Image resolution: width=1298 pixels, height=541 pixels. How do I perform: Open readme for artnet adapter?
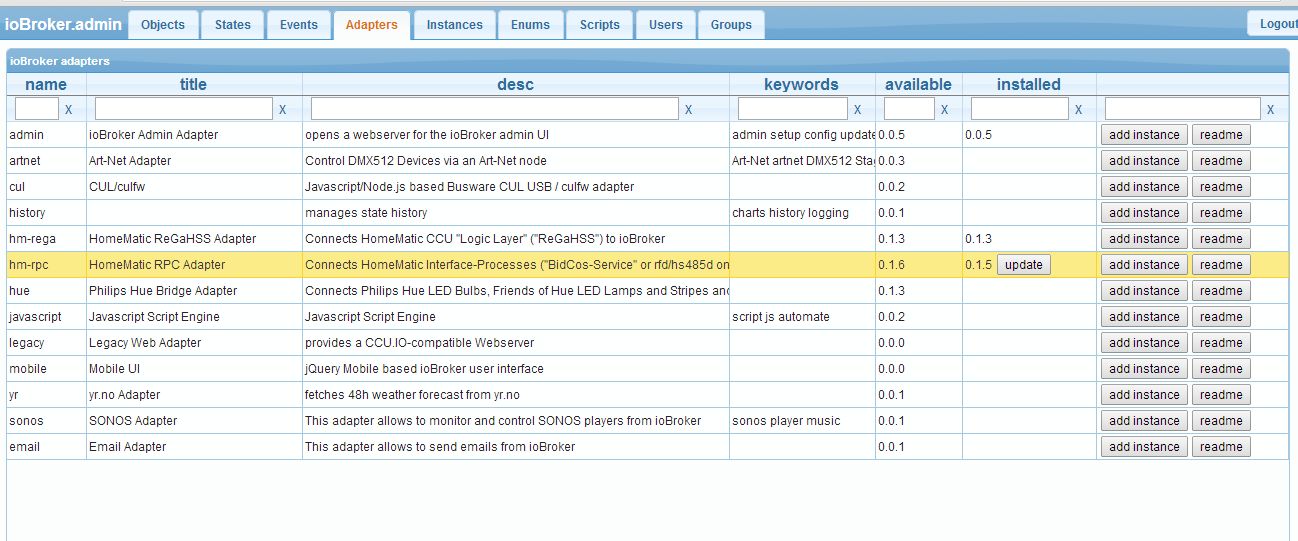coord(1221,161)
